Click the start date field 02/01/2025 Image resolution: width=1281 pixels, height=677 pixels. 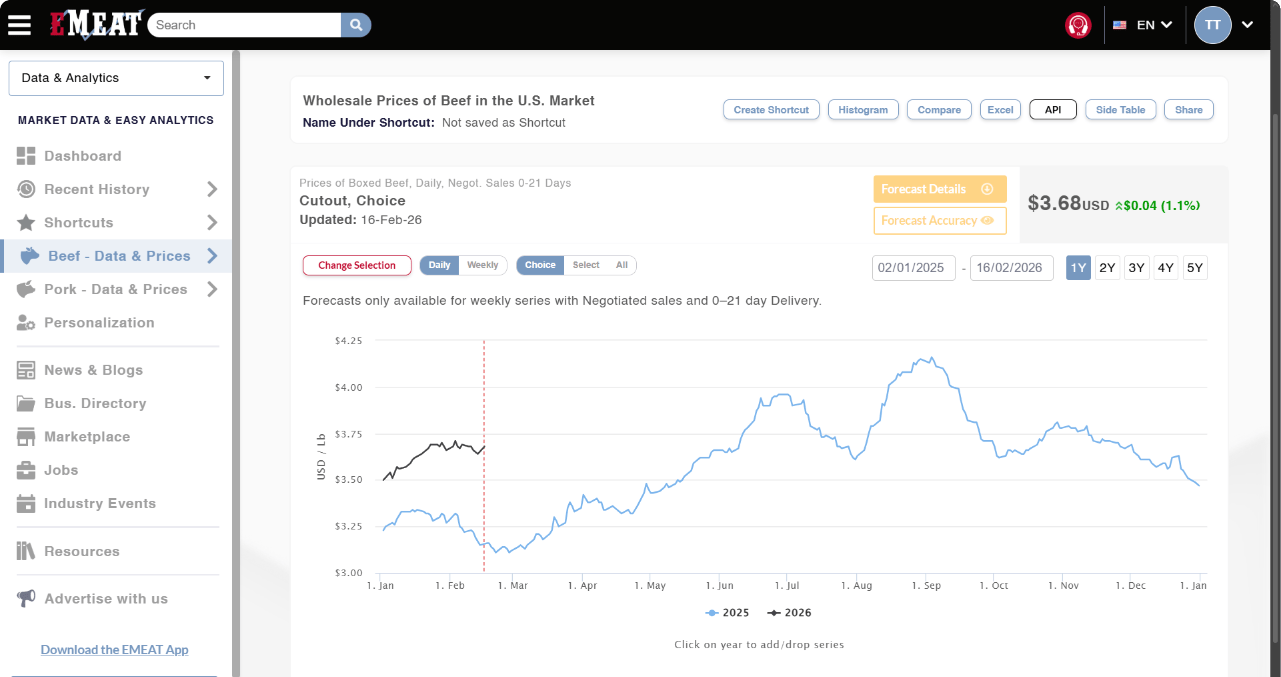(x=914, y=268)
